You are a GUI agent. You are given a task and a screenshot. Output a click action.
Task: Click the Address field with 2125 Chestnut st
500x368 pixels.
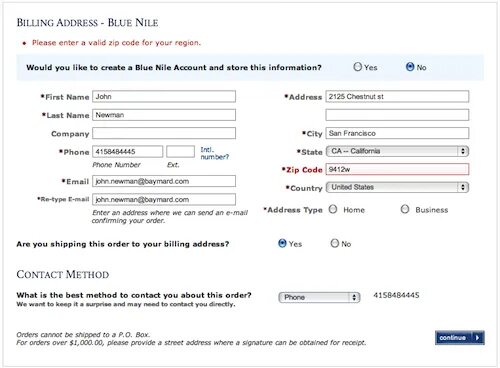[x=397, y=97]
